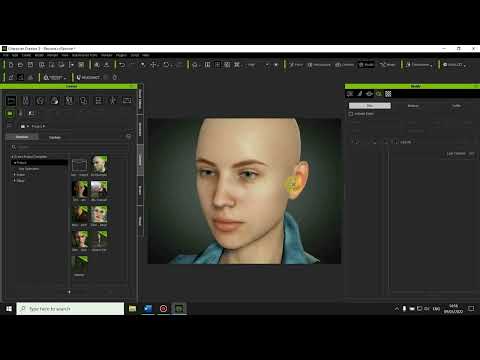Click the Windows Start button

(x=9, y=309)
